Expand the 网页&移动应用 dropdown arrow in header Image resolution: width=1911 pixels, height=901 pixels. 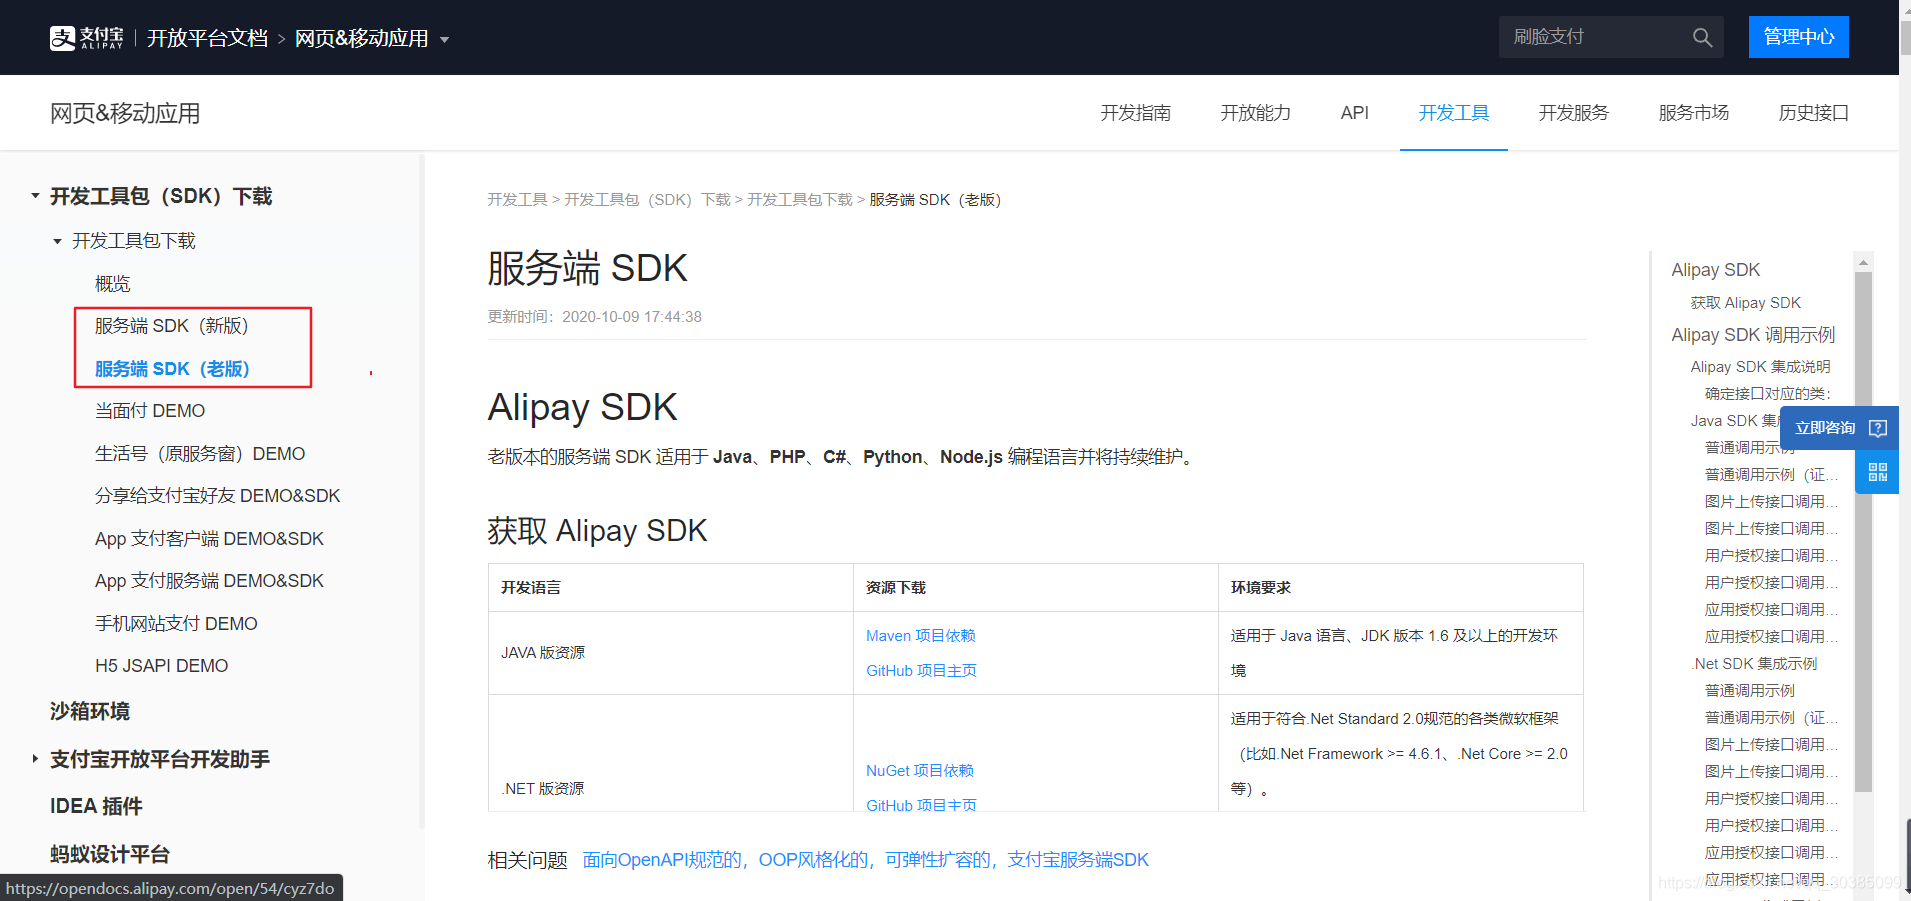coord(444,40)
